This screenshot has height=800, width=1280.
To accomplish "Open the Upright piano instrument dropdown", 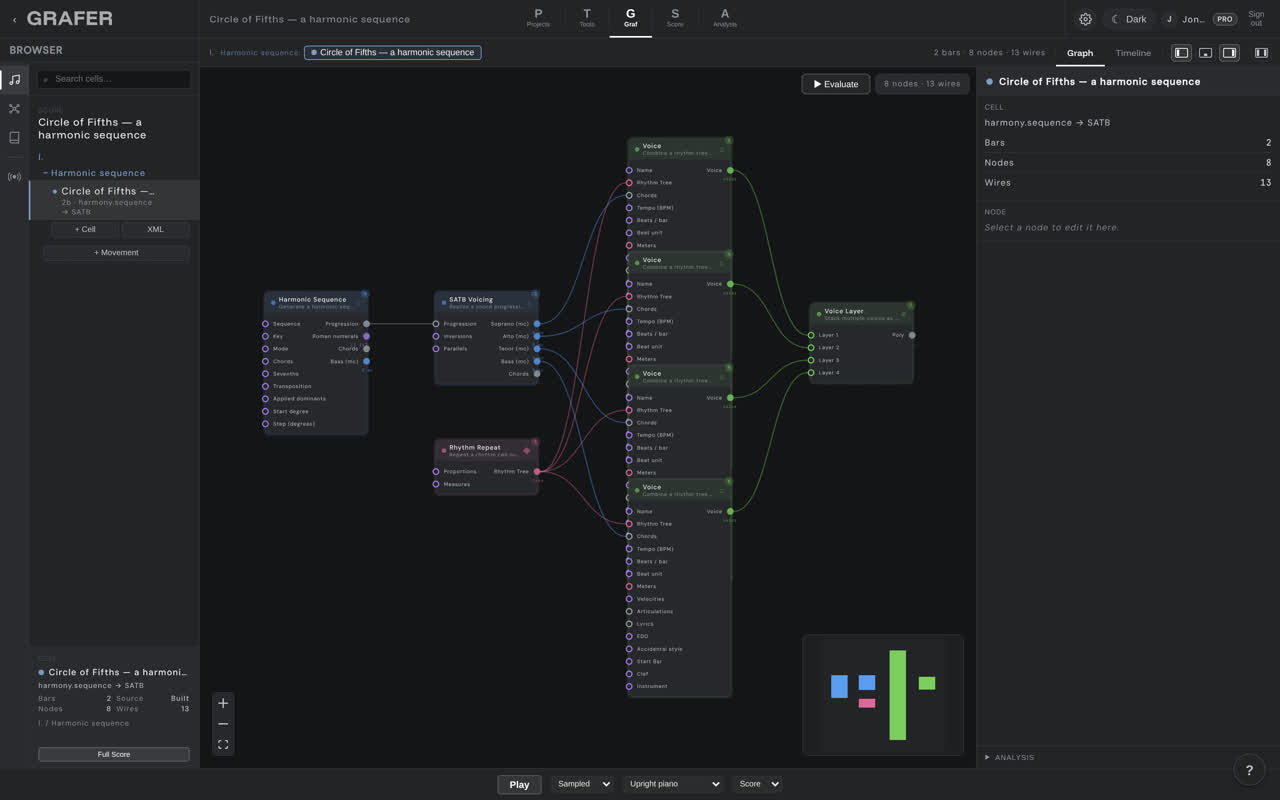I will coord(674,784).
